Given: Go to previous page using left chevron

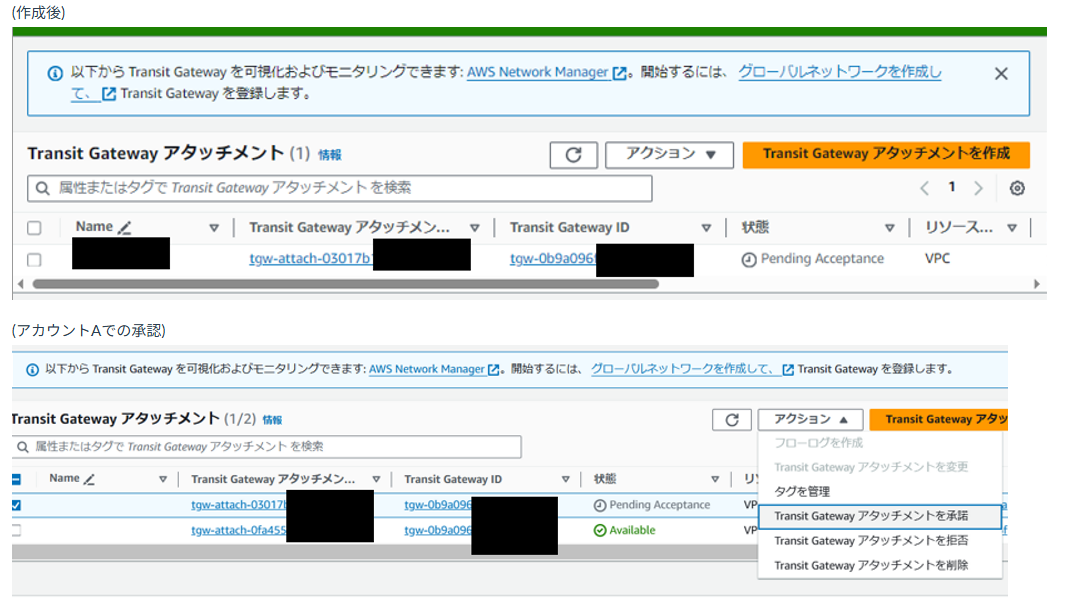Looking at the screenshot, I should click(x=925, y=188).
